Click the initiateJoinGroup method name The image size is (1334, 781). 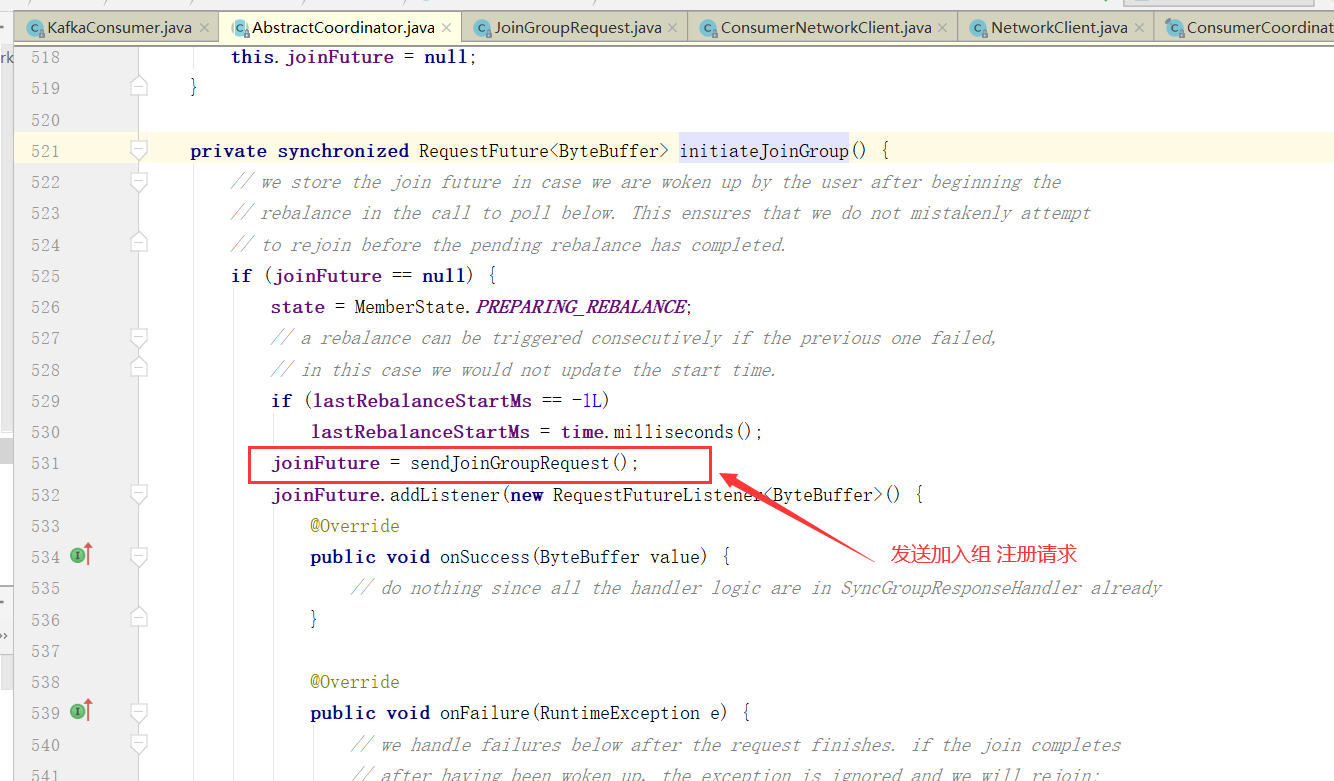(x=764, y=151)
